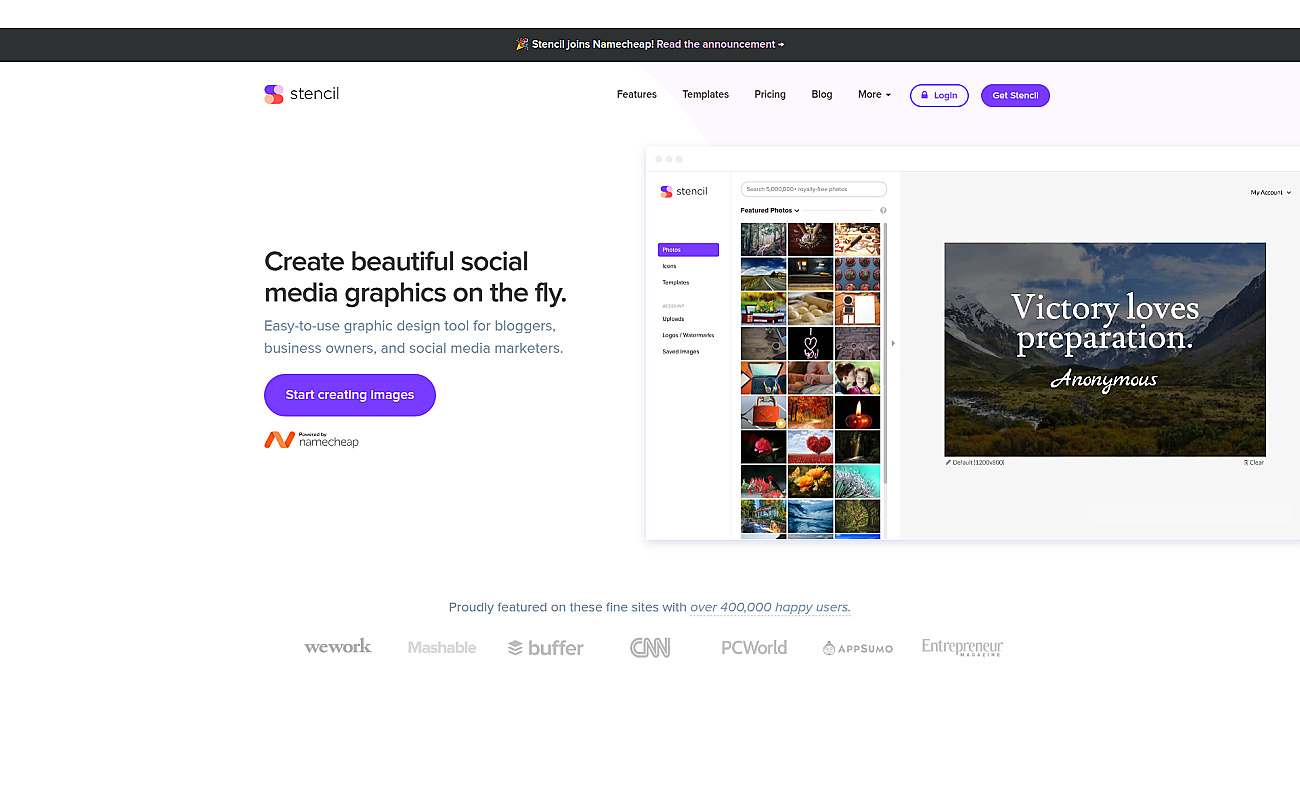Visit the Blog
Image resolution: width=1300 pixels, height=788 pixels.
[822, 95]
